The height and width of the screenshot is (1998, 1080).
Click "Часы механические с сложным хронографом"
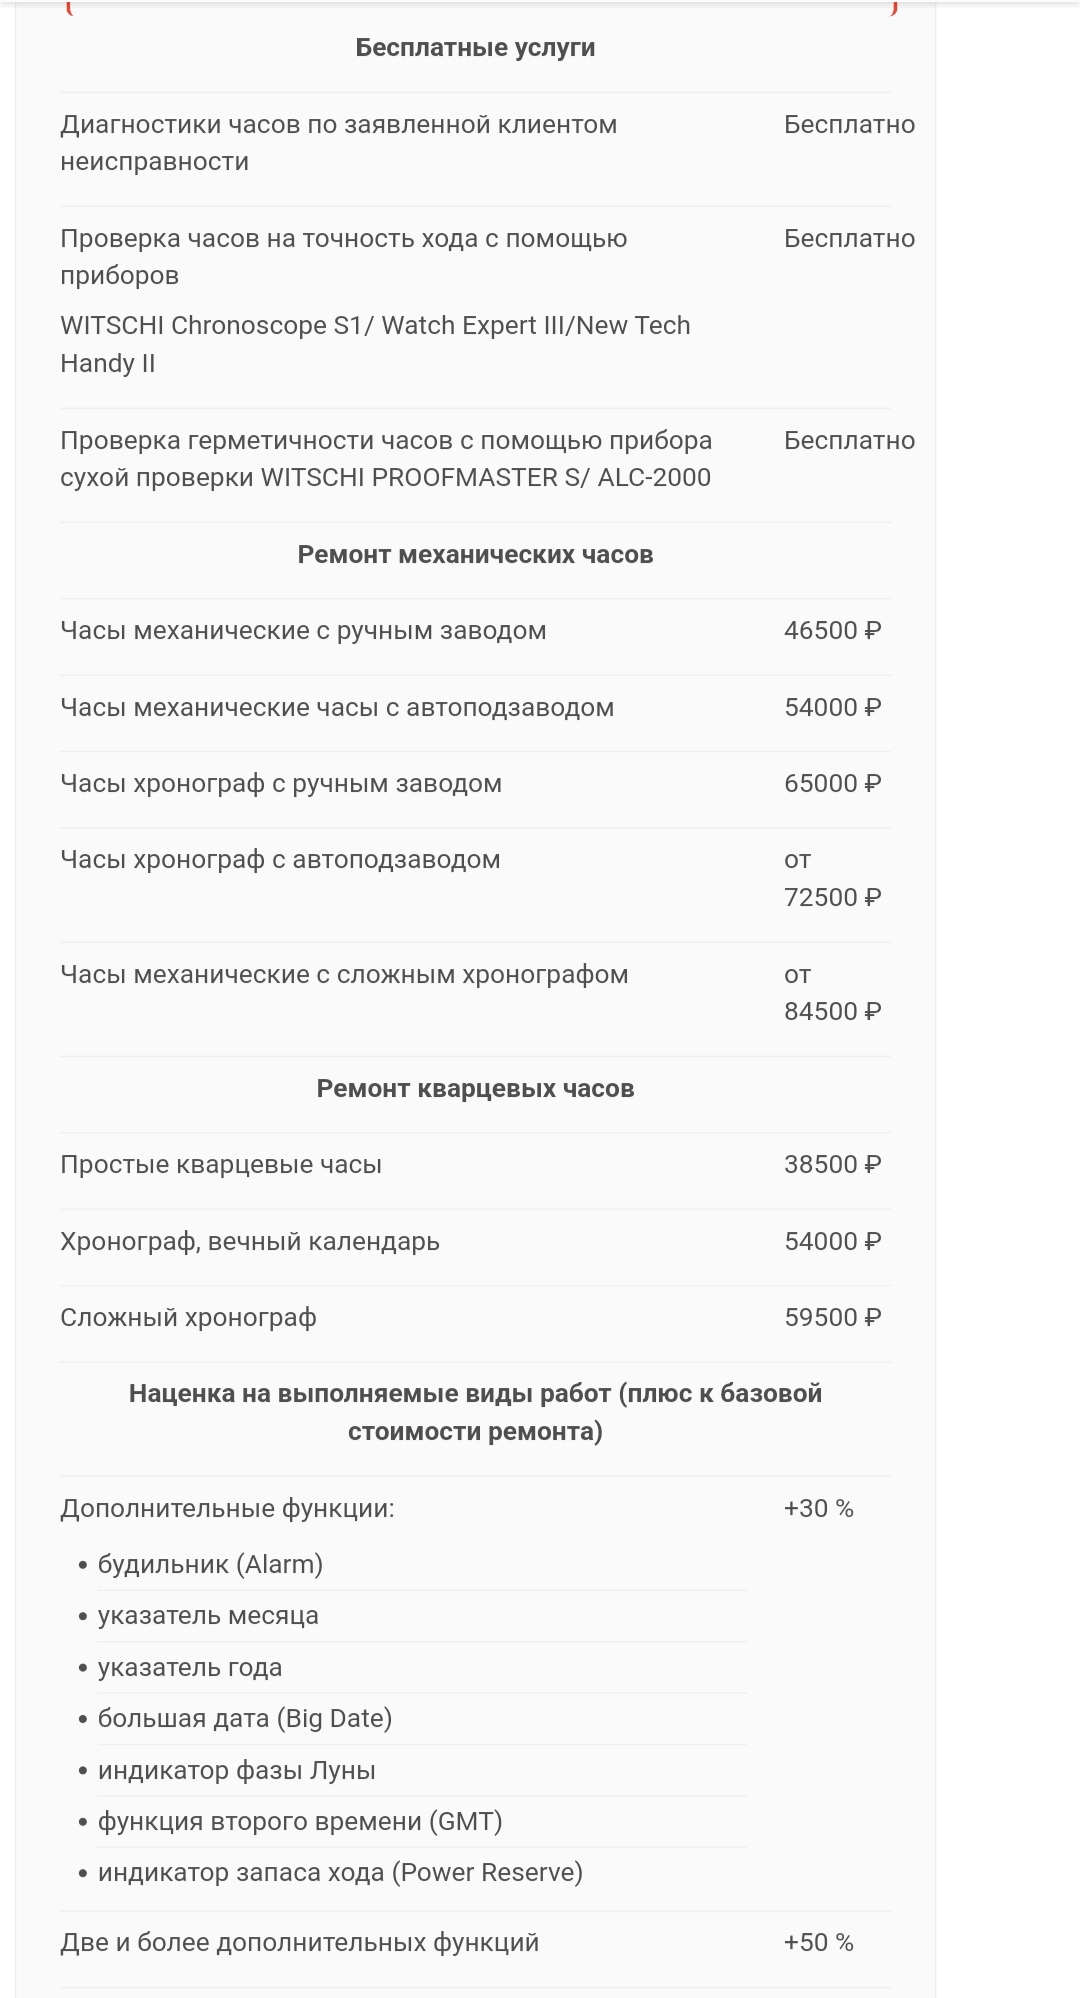coord(344,975)
